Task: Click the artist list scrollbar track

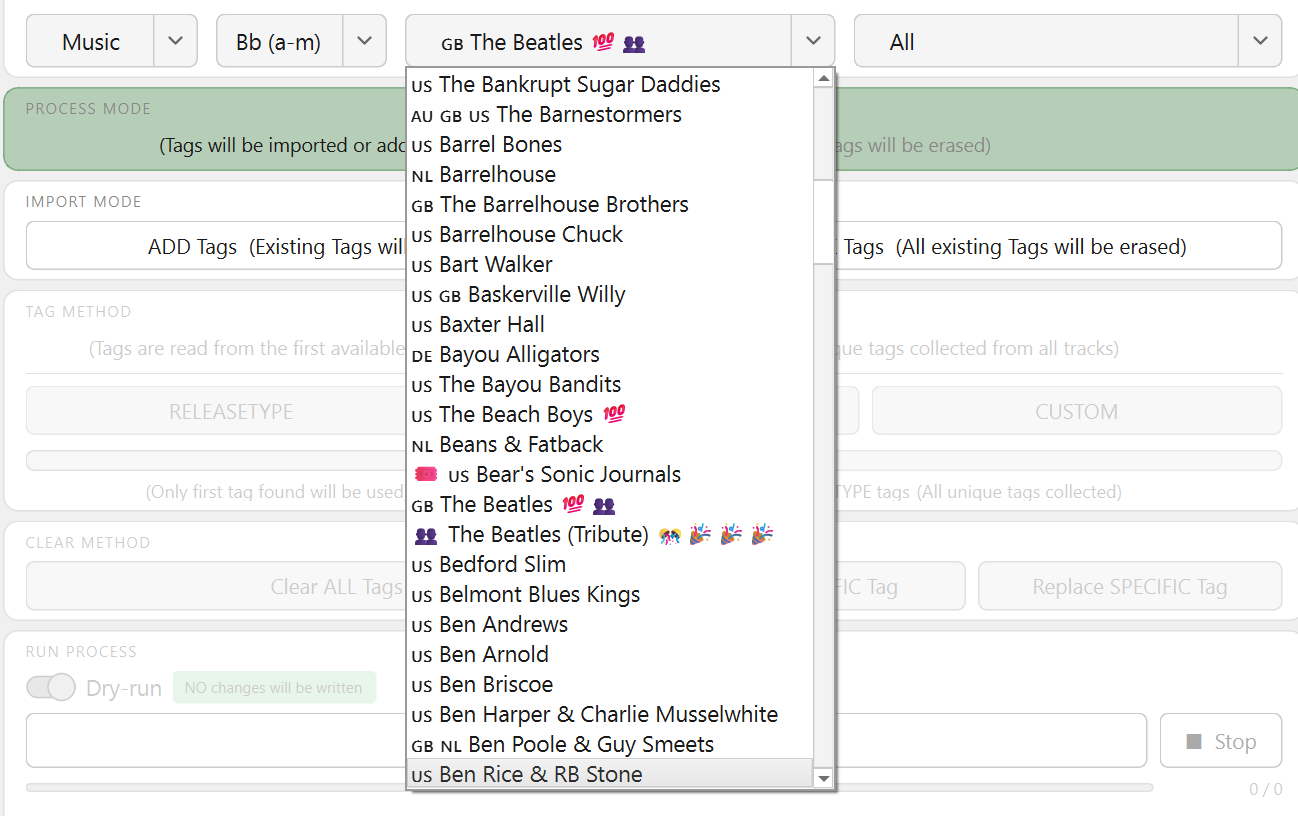Action: 824,500
